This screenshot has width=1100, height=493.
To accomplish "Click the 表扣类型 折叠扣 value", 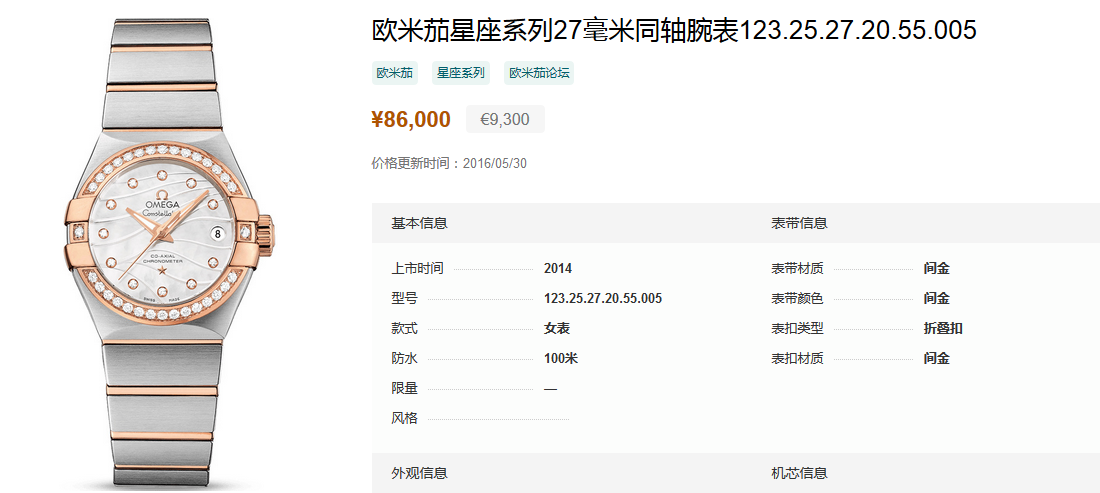I will click(x=944, y=329).
